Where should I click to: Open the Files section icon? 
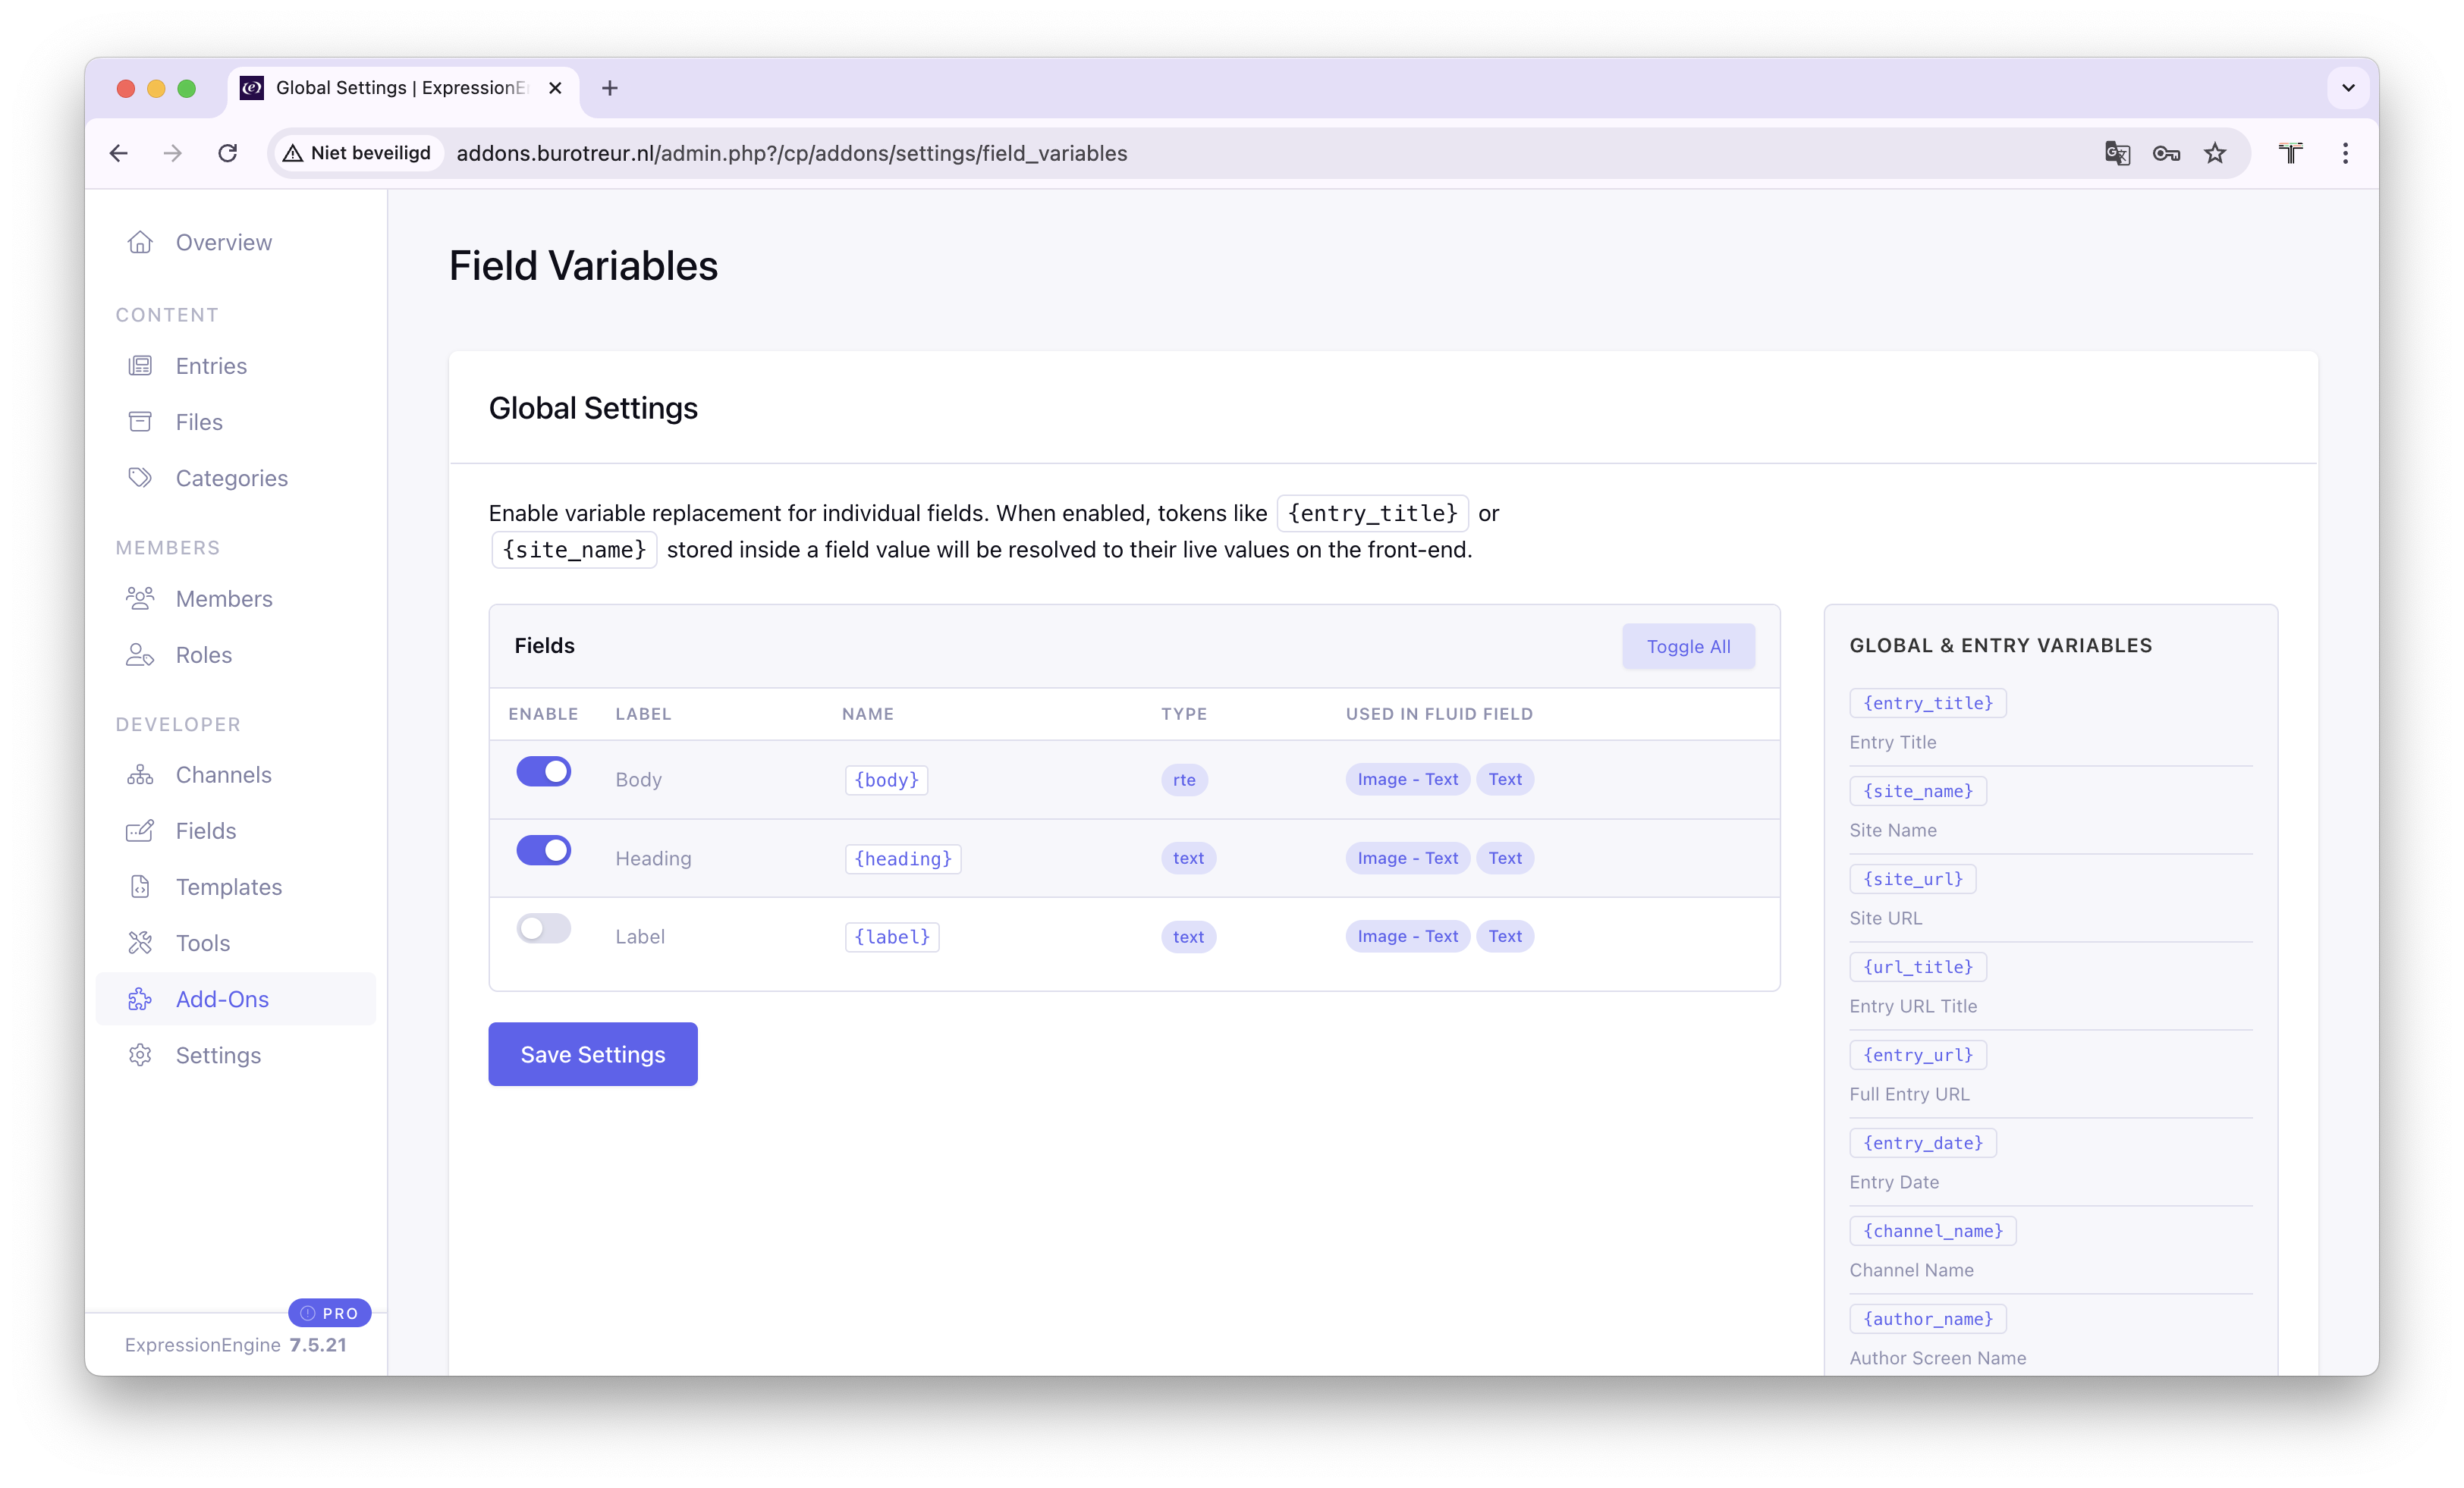[x=140, y=421]
